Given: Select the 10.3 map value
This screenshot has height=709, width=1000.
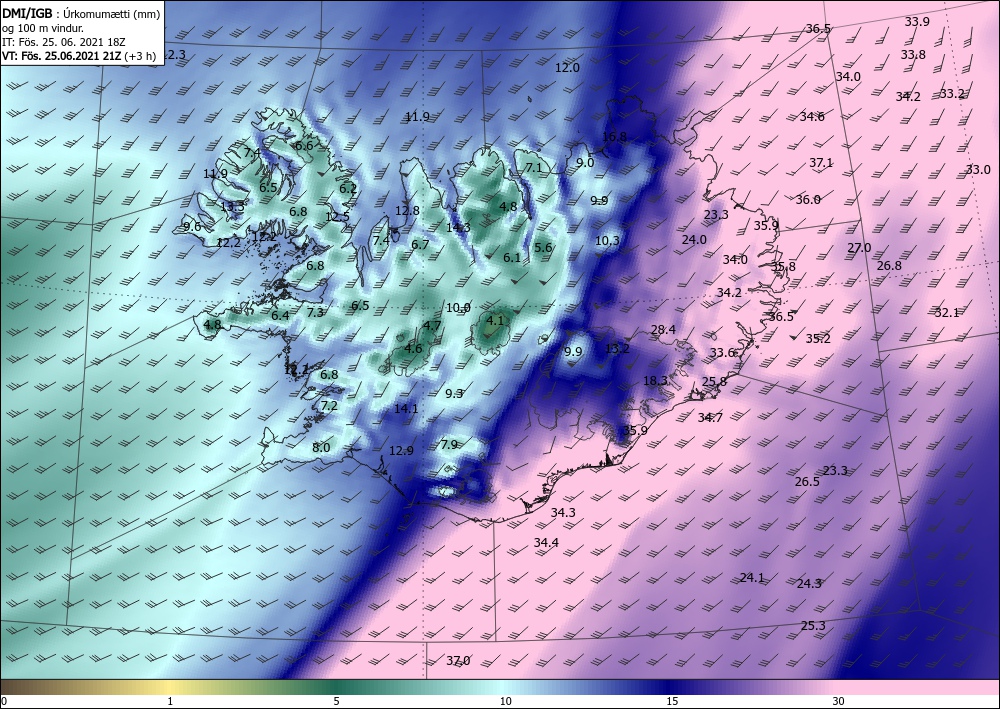Looking at the screenshot, I should pos(607,241).
